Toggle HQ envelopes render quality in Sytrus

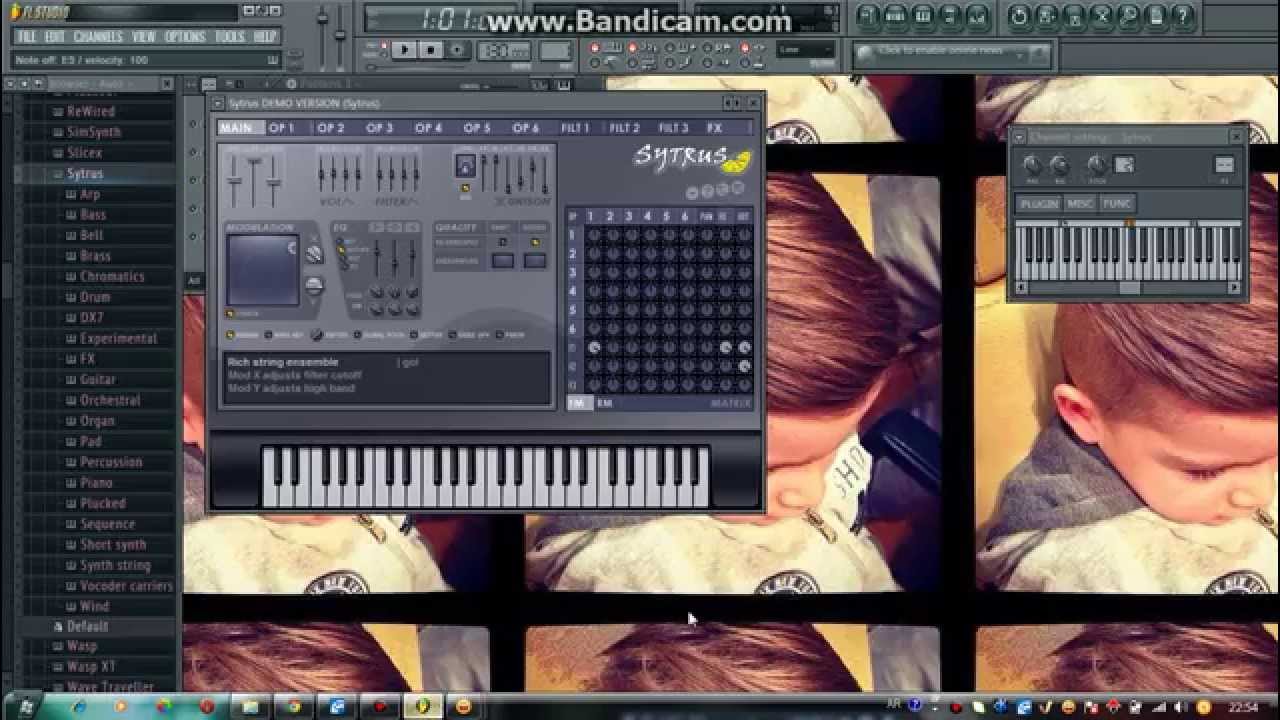(x=535, y=242)
